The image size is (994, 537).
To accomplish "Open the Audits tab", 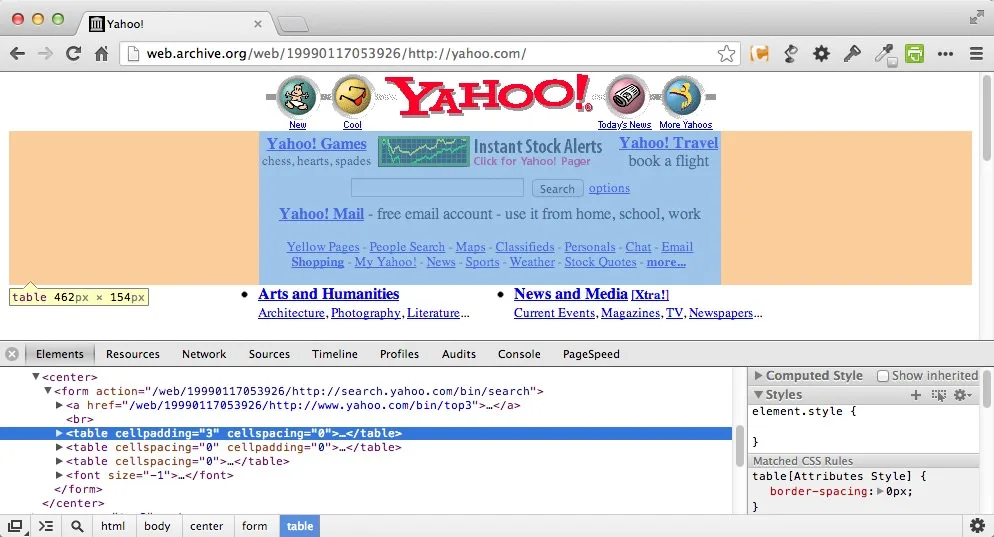I will 458,354.
